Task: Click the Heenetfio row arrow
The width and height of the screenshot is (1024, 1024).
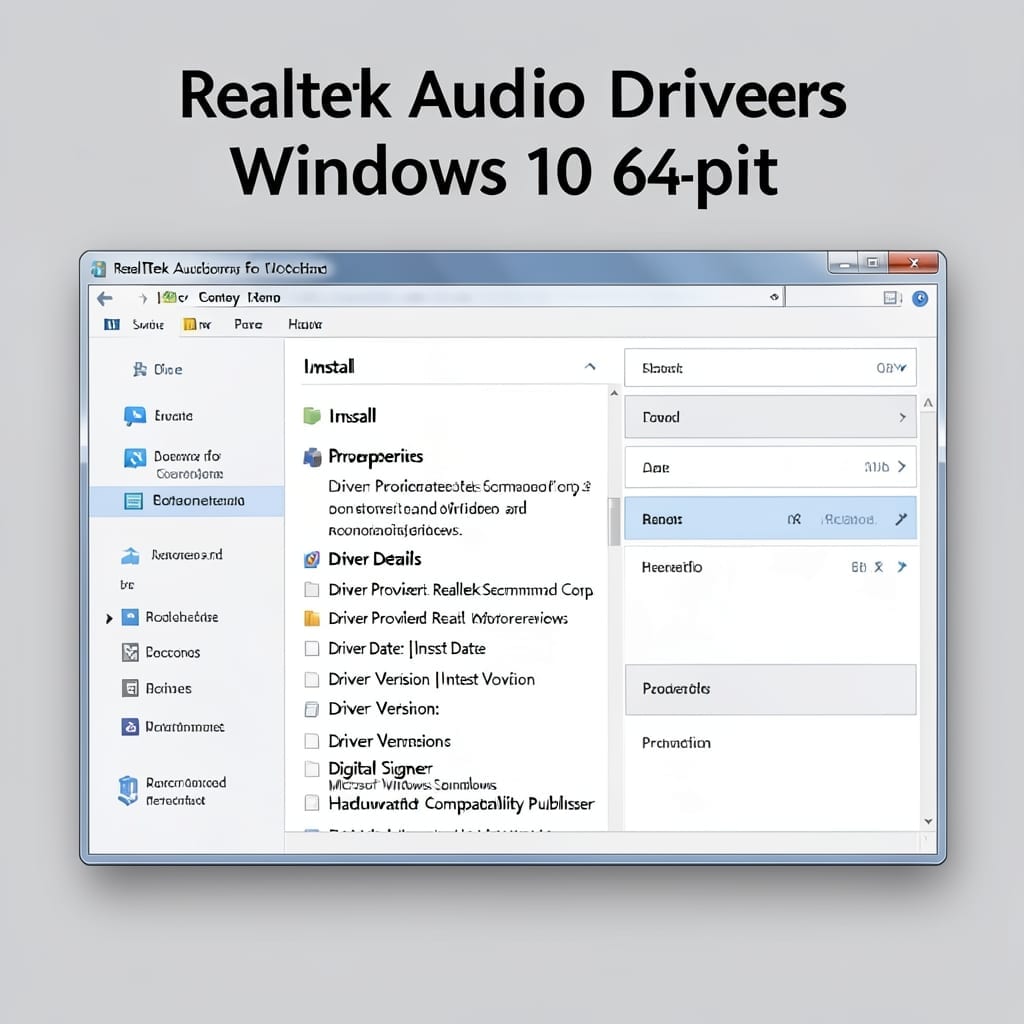Action: click(x=902, y=567)
